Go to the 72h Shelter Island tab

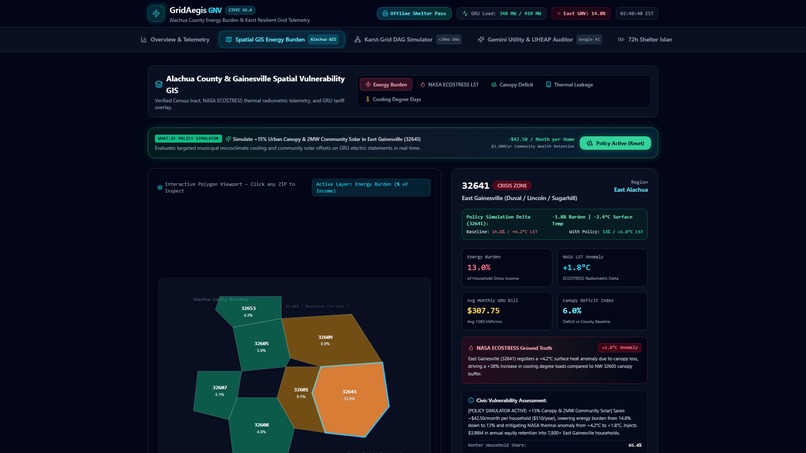click(x=645, y=40)
